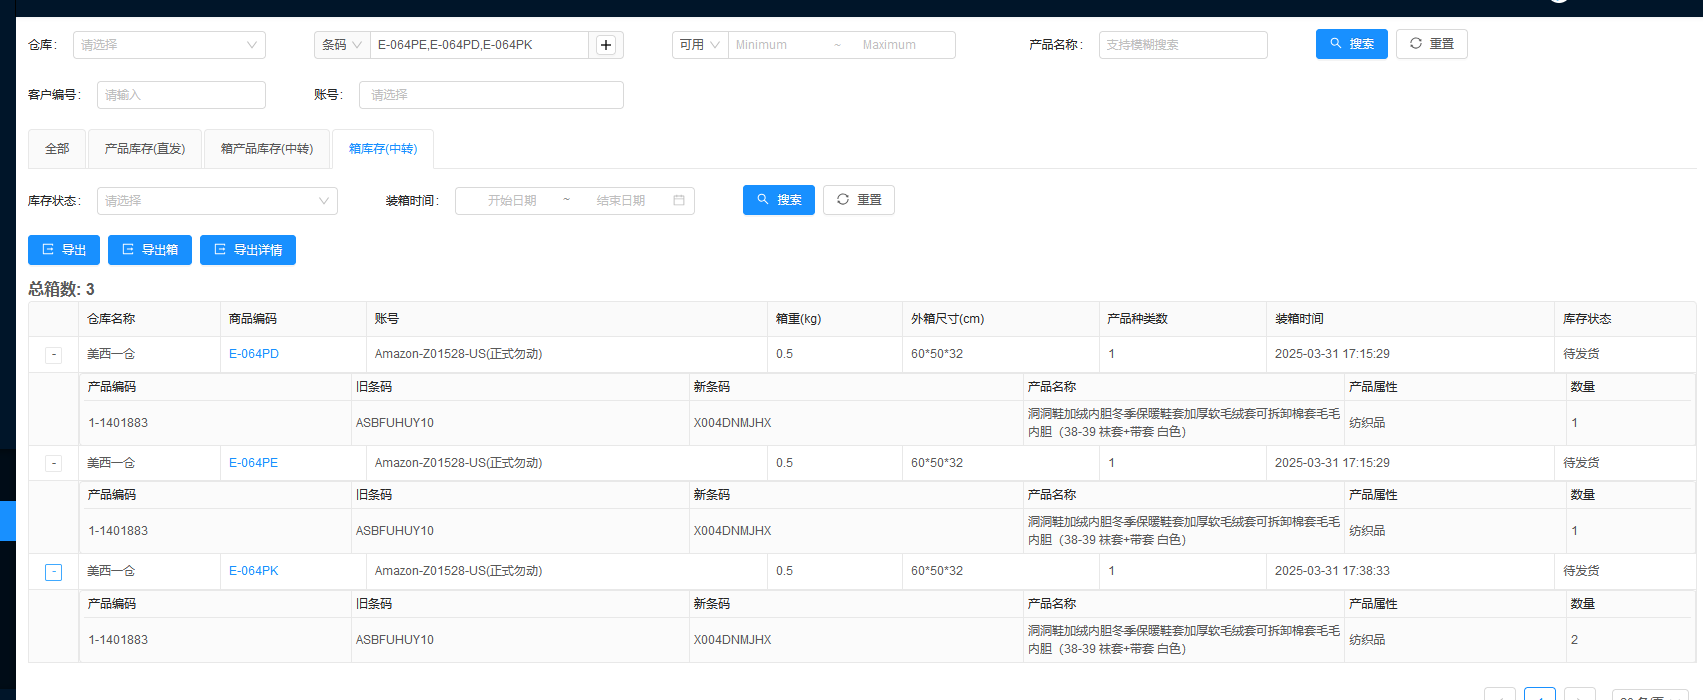Screen dimensions: 1703x700
Task: Click the Minimum quantity field
Action: [777, 45]
